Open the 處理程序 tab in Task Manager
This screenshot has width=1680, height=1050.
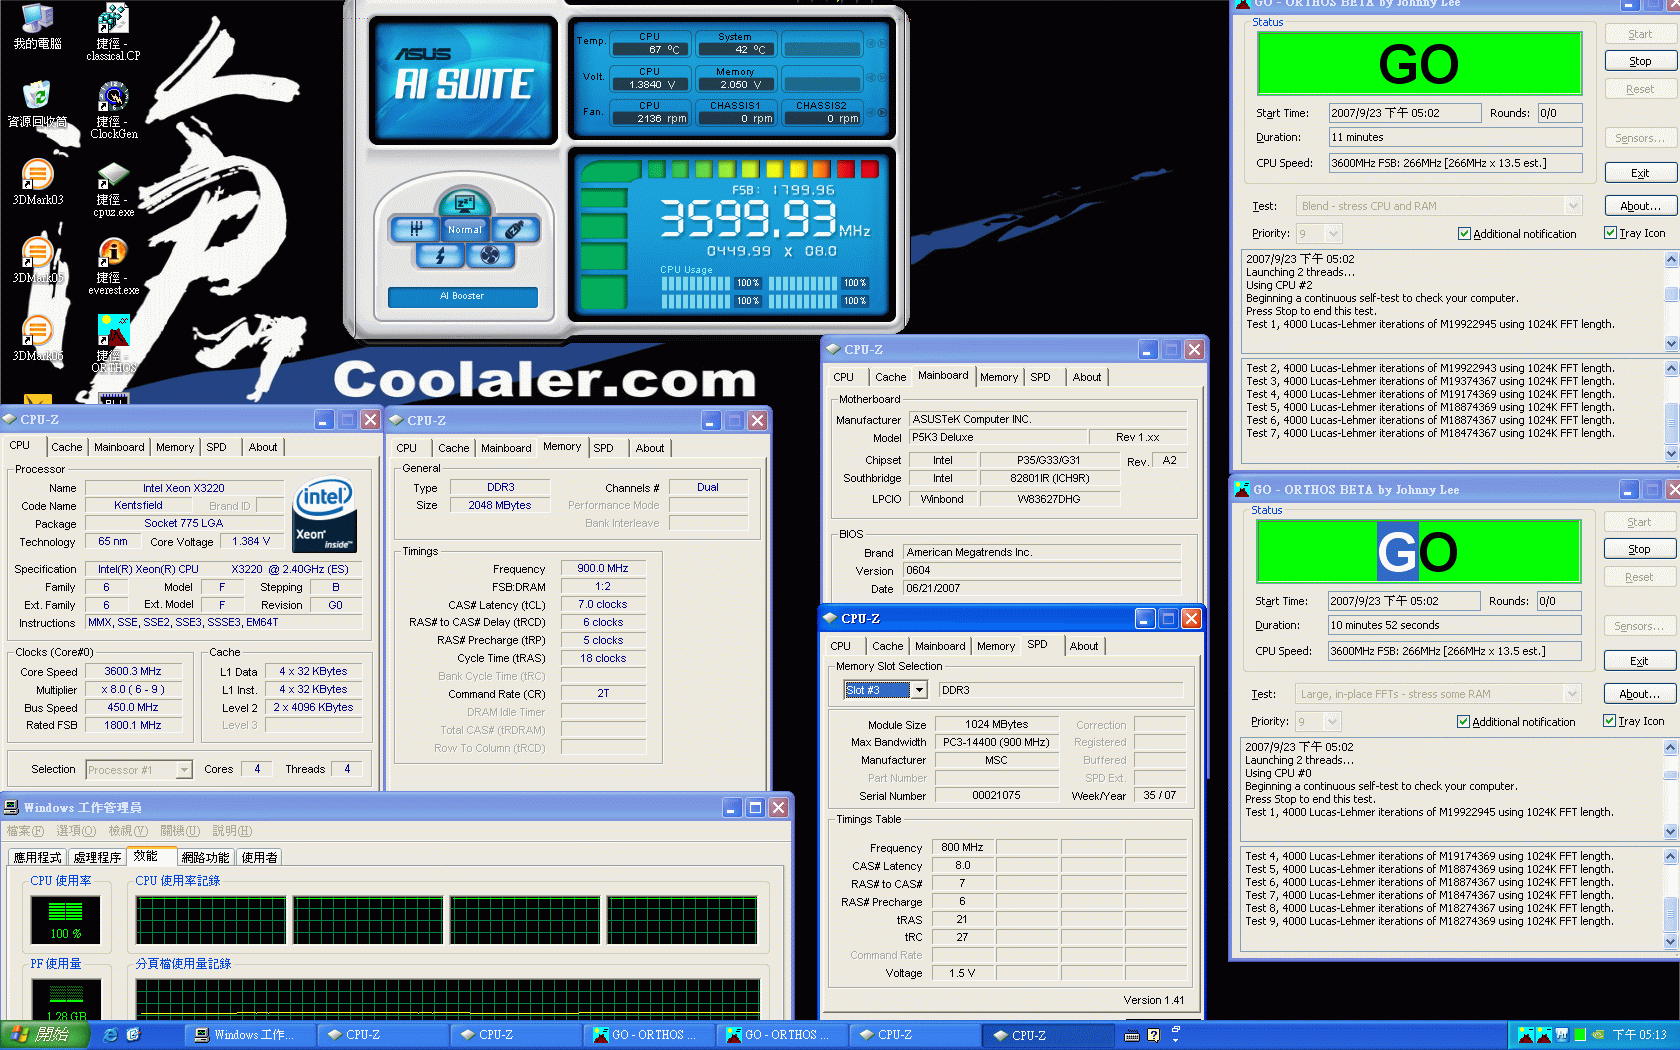[97, 858]
